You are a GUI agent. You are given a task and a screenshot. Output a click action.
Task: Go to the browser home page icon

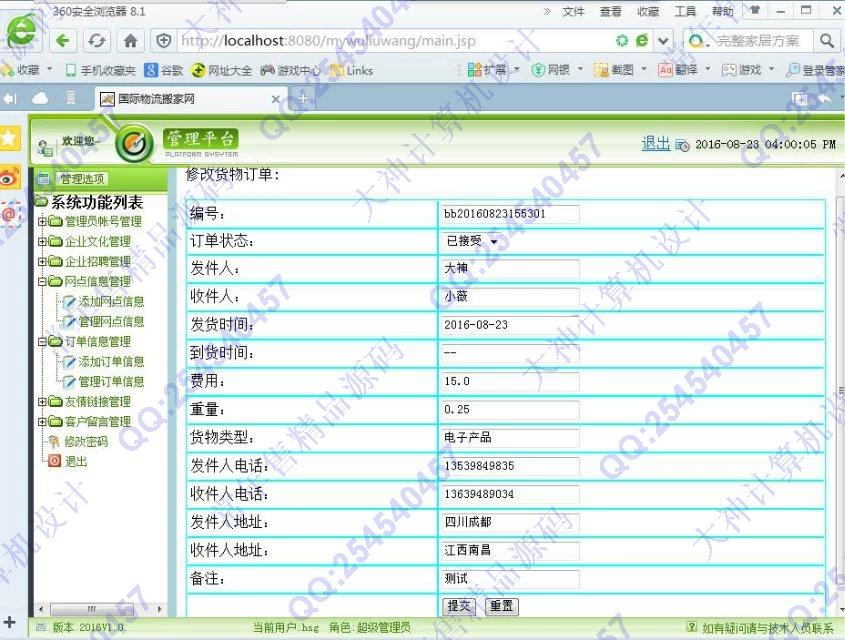tap(130, 41)
